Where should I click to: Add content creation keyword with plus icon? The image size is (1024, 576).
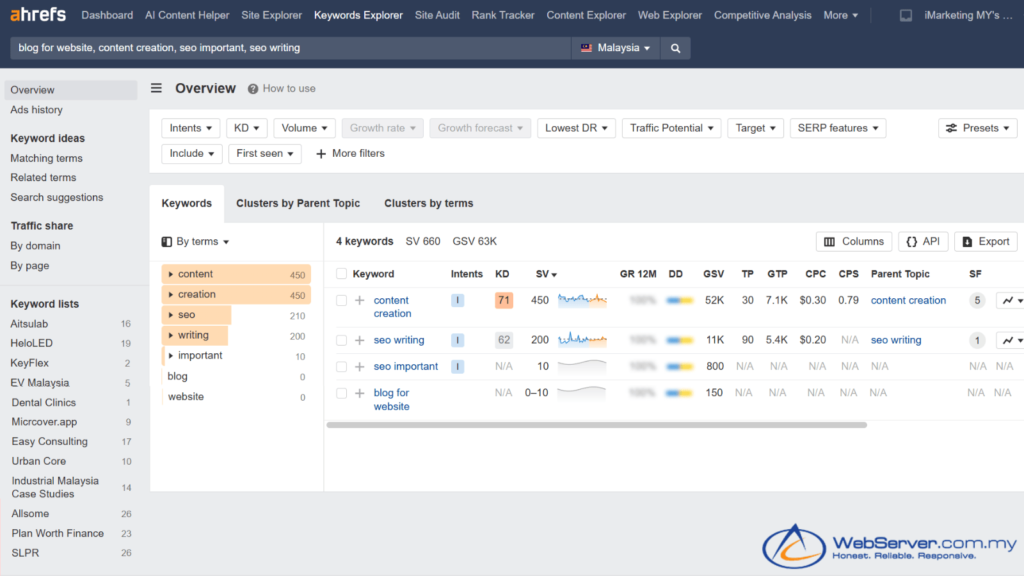(359, 300)
